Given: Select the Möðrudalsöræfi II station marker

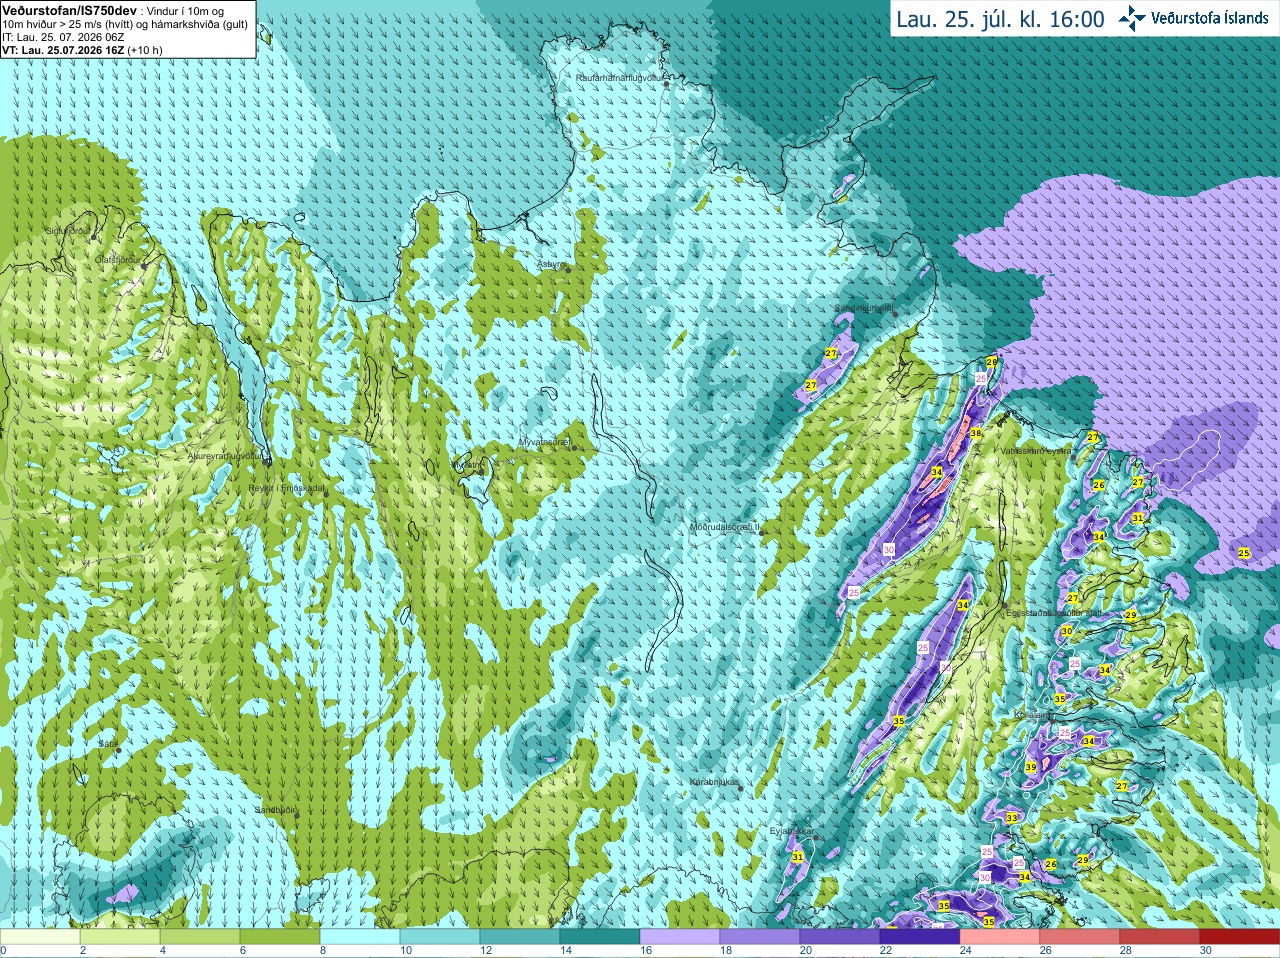Looking at the screenshot, I should tap(762, 533).
